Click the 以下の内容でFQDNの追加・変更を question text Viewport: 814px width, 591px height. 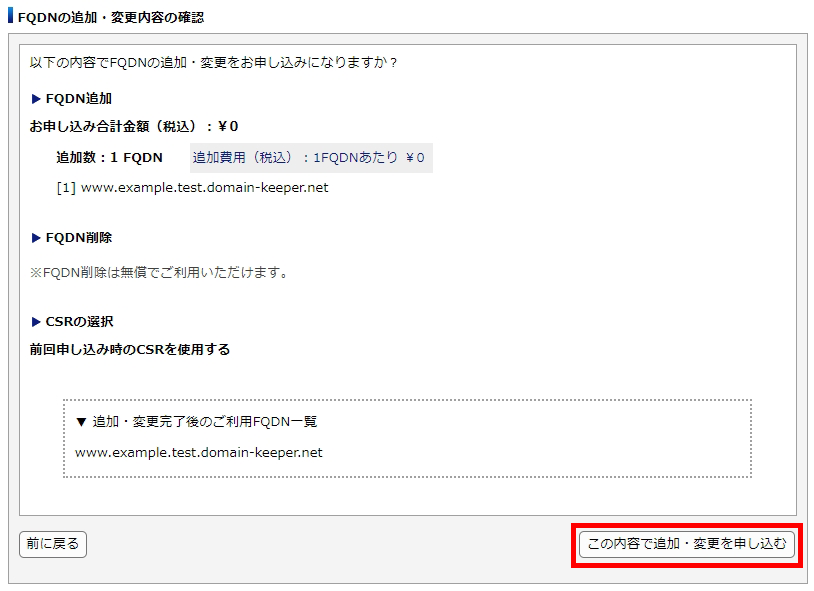(x=213, y=62)
